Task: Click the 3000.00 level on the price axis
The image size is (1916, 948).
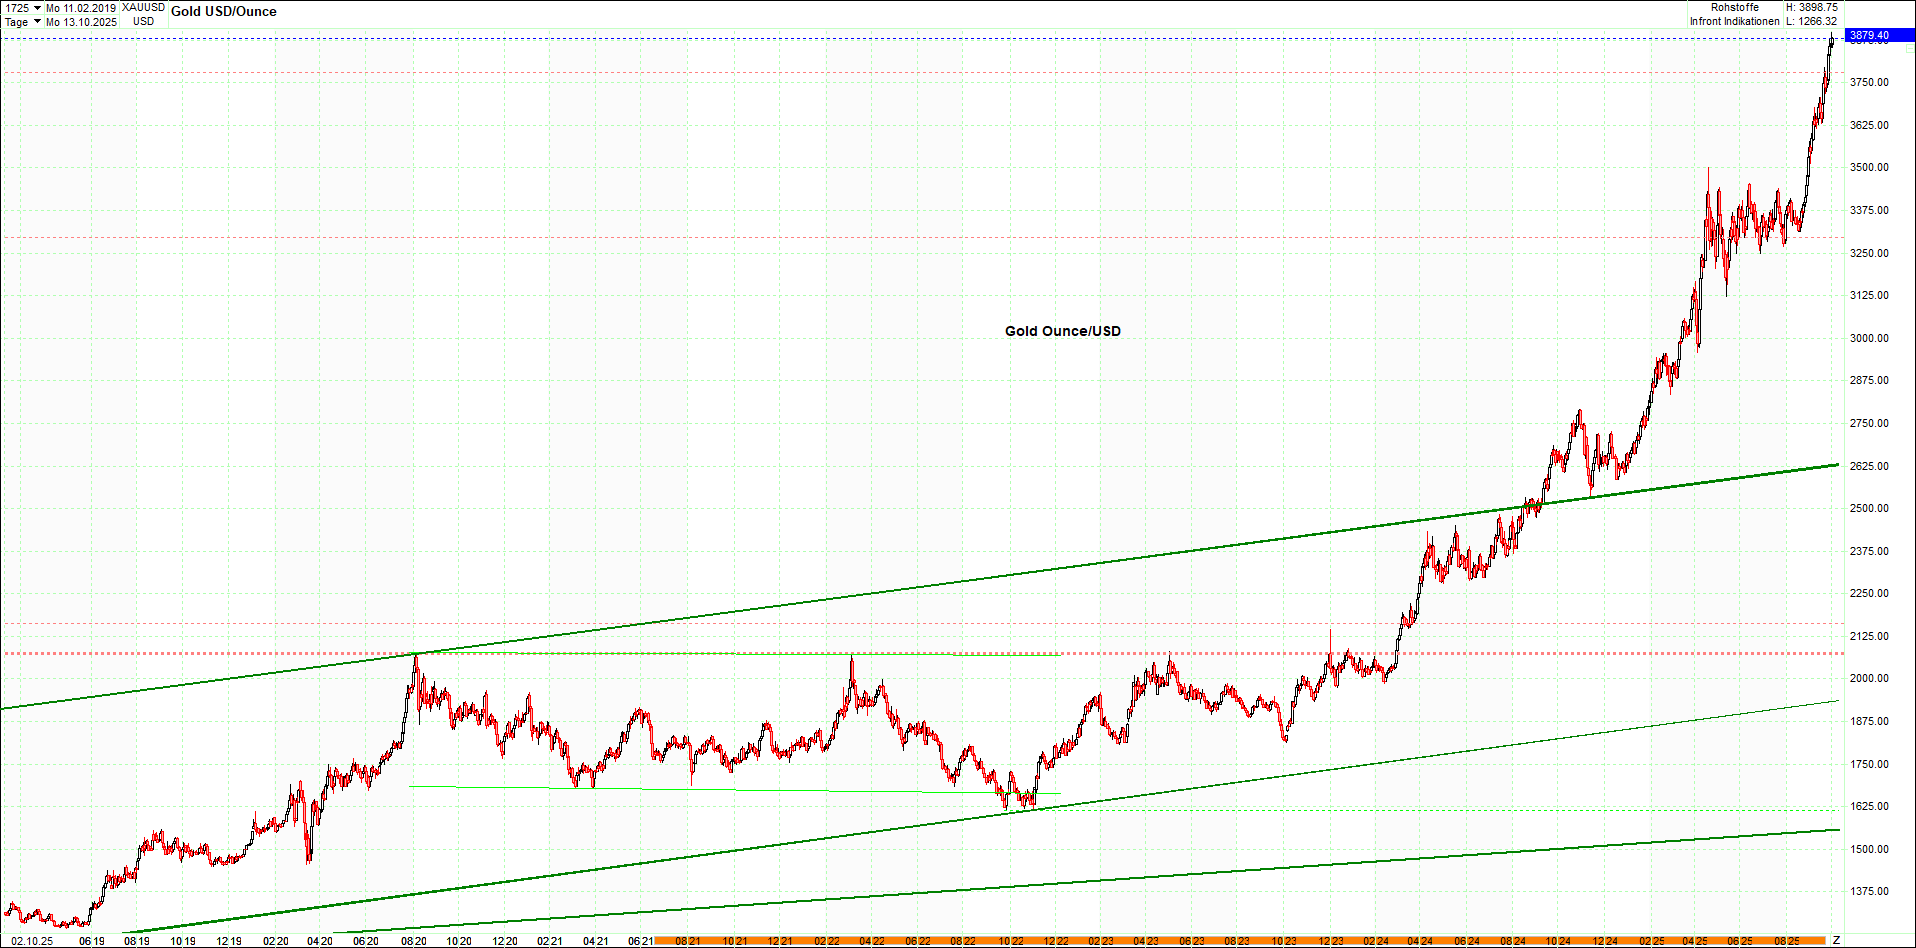Action: pyautogui.click(x=1868, y=338)
